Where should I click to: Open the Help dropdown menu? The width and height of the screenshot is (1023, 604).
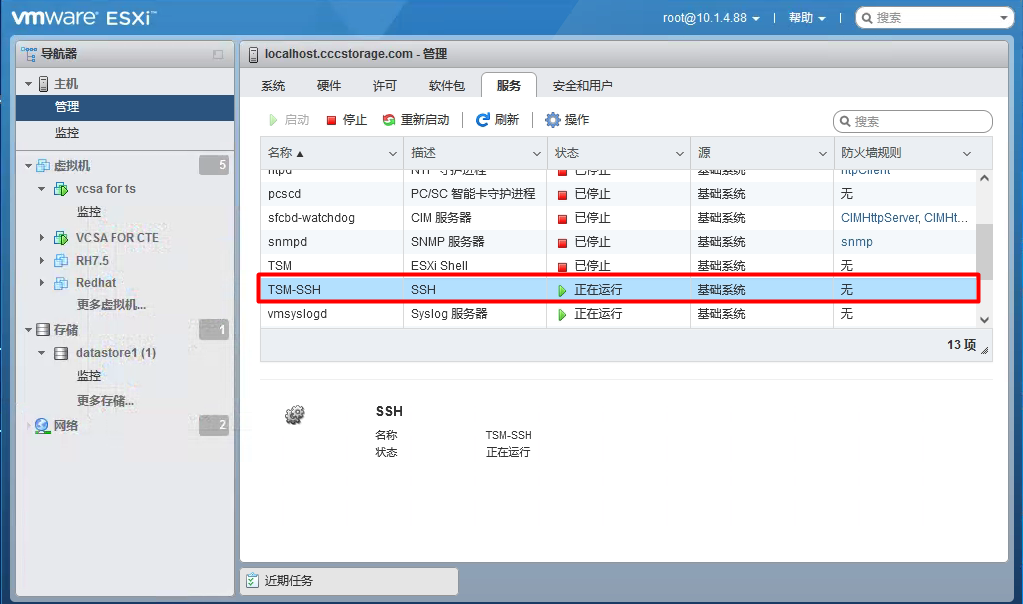pos(807,18)
